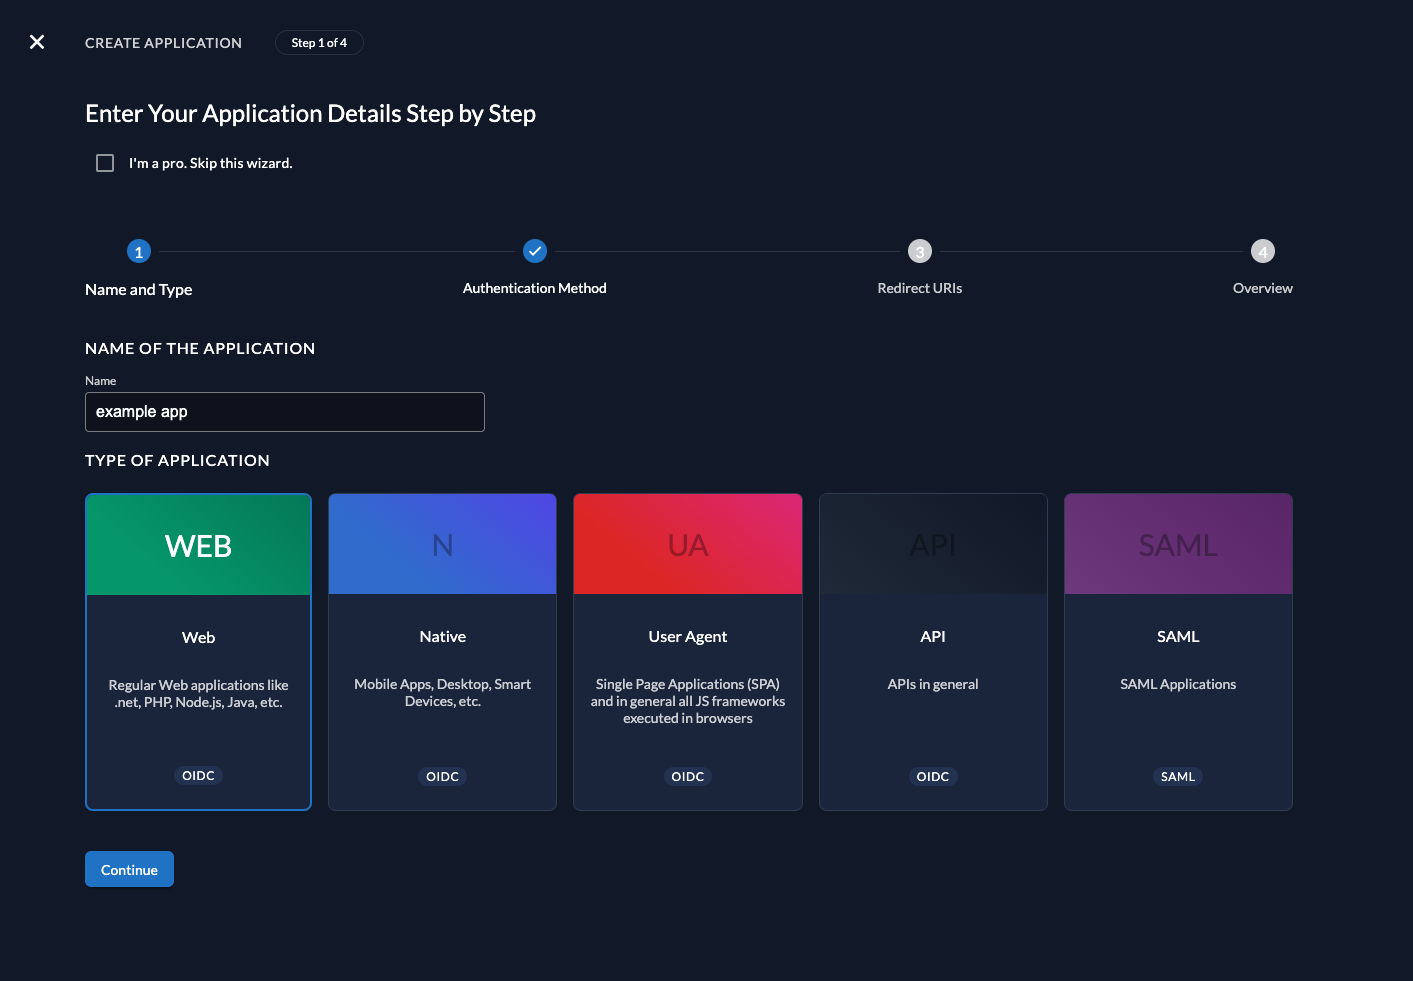Pick the API application type
The image size is (1413, 981).
[932, 651]
